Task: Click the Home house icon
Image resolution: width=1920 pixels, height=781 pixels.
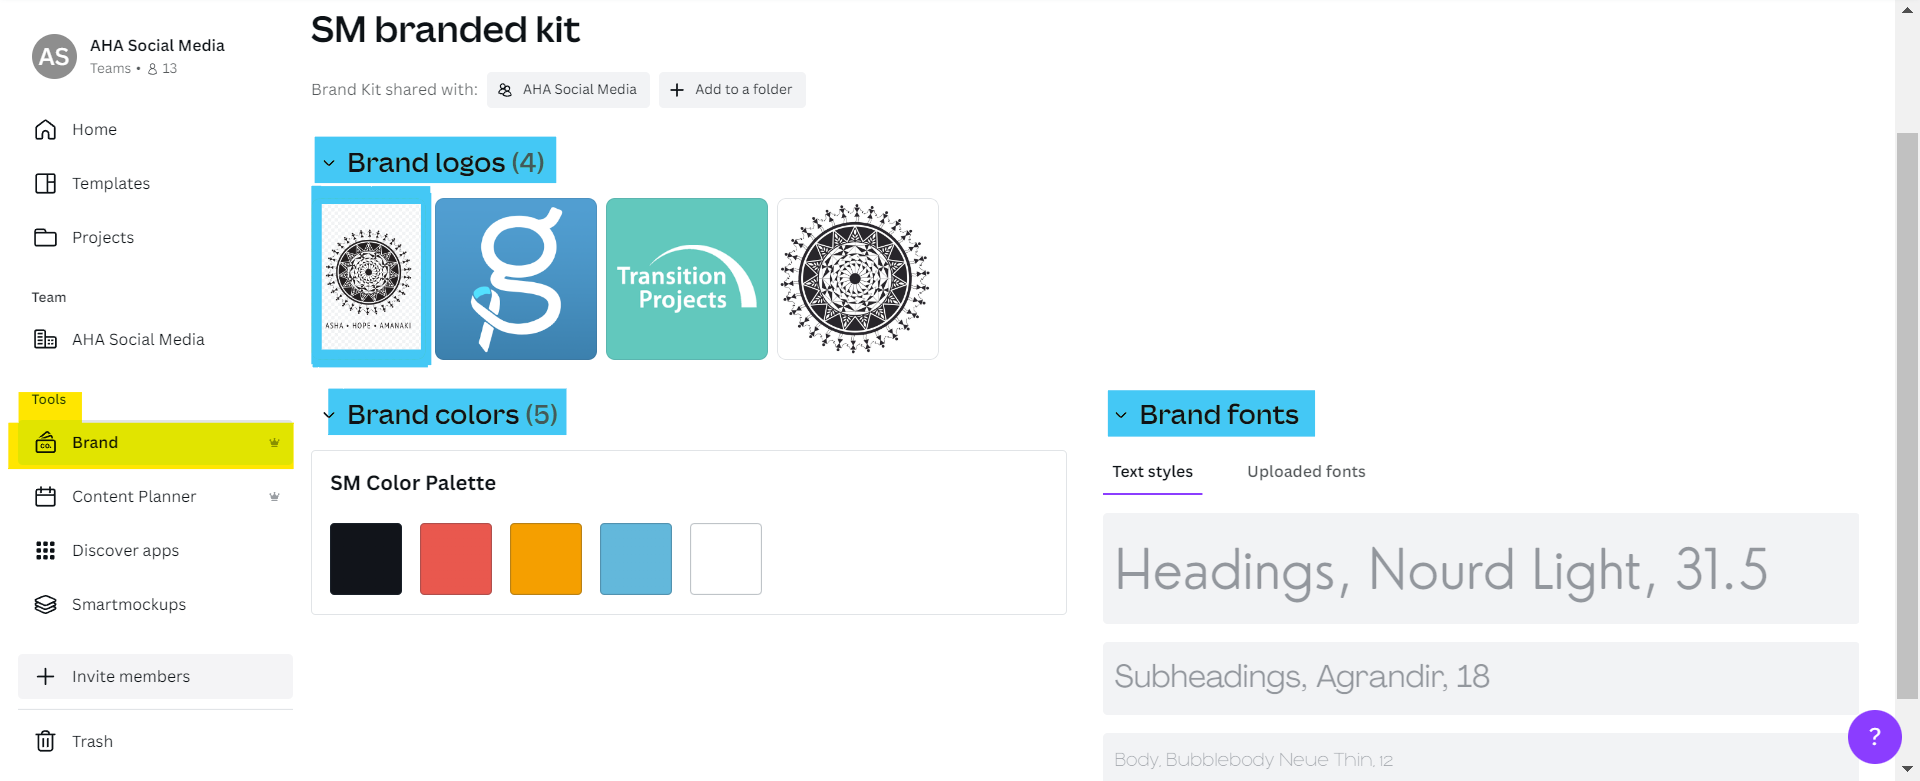Action: (45, 130)
